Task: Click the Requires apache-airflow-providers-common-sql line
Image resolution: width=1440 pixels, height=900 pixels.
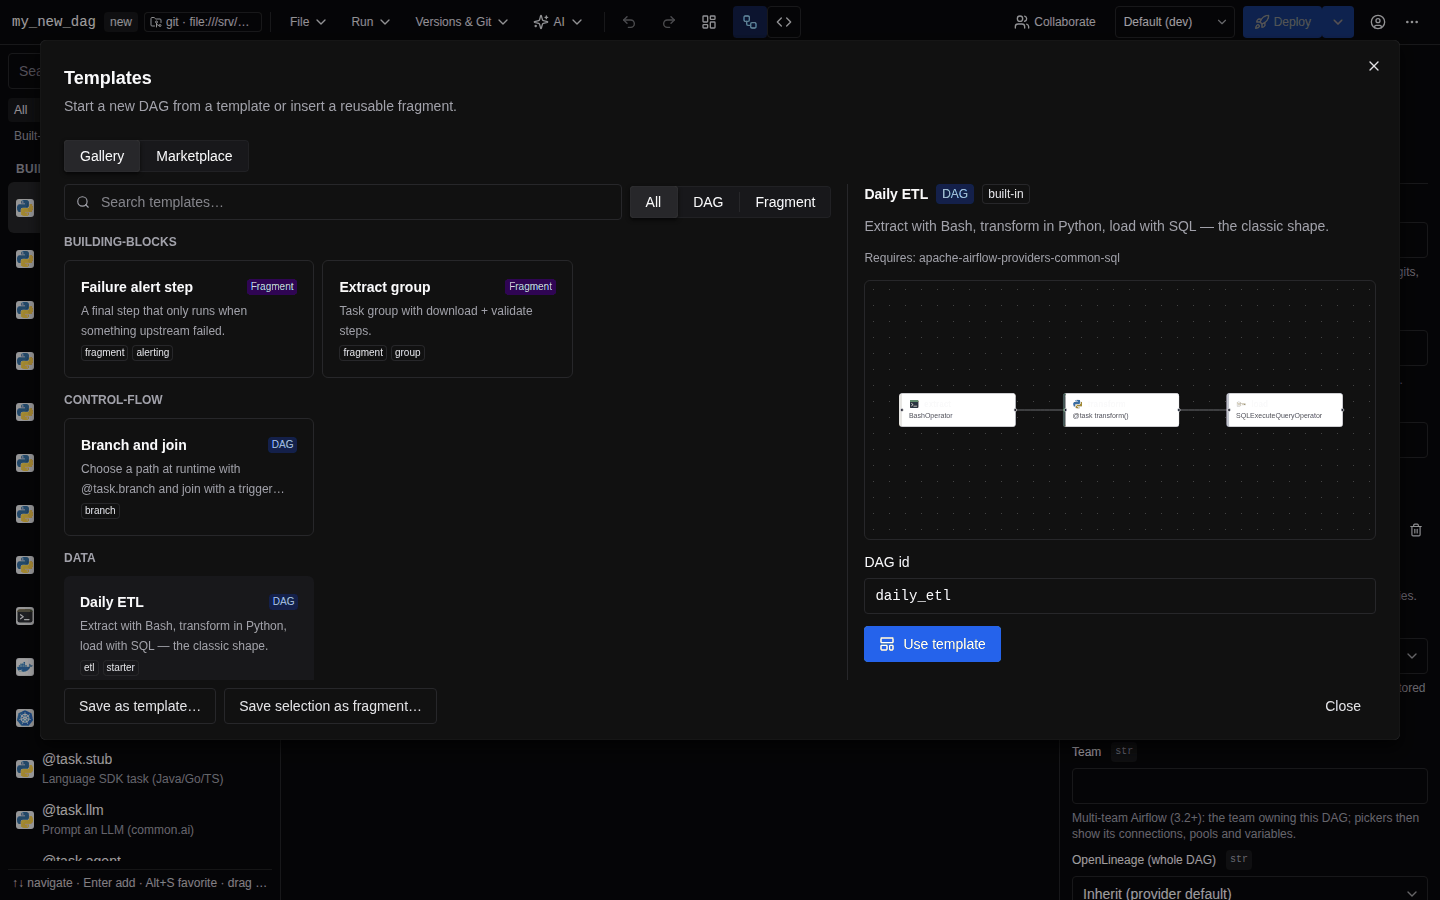Action: point(992,258)
